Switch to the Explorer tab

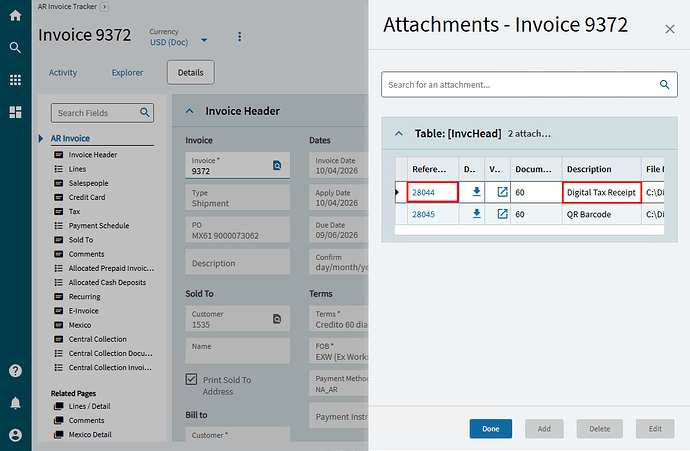coord(128,73)
